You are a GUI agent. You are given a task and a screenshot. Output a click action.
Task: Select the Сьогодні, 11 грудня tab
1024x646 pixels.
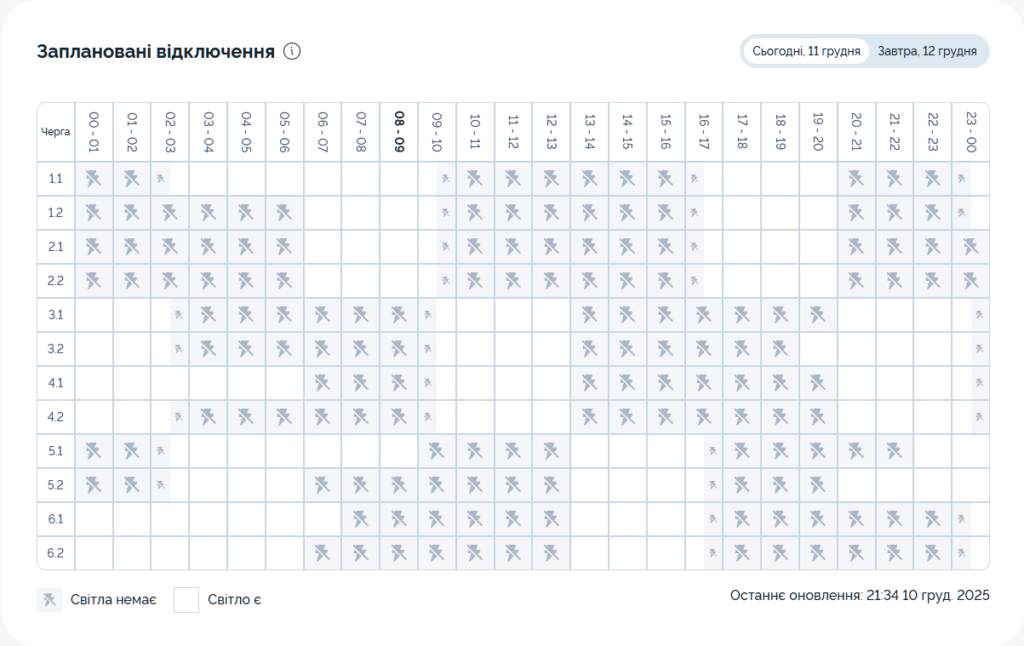[x=806, y=51]
